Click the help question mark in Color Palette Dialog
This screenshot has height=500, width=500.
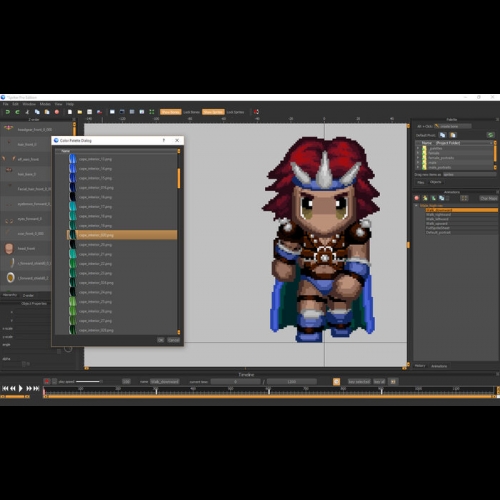[164, 140]
